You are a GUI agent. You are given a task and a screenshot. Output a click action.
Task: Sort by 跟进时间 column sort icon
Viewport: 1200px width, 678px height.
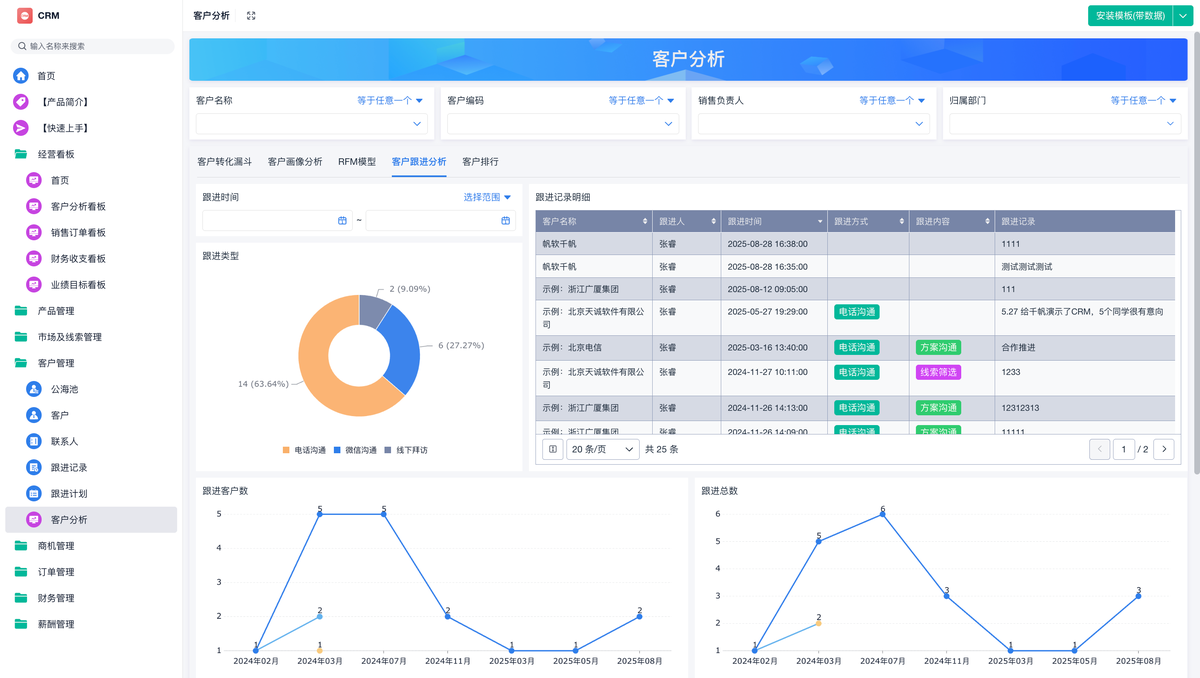point(820,221)
